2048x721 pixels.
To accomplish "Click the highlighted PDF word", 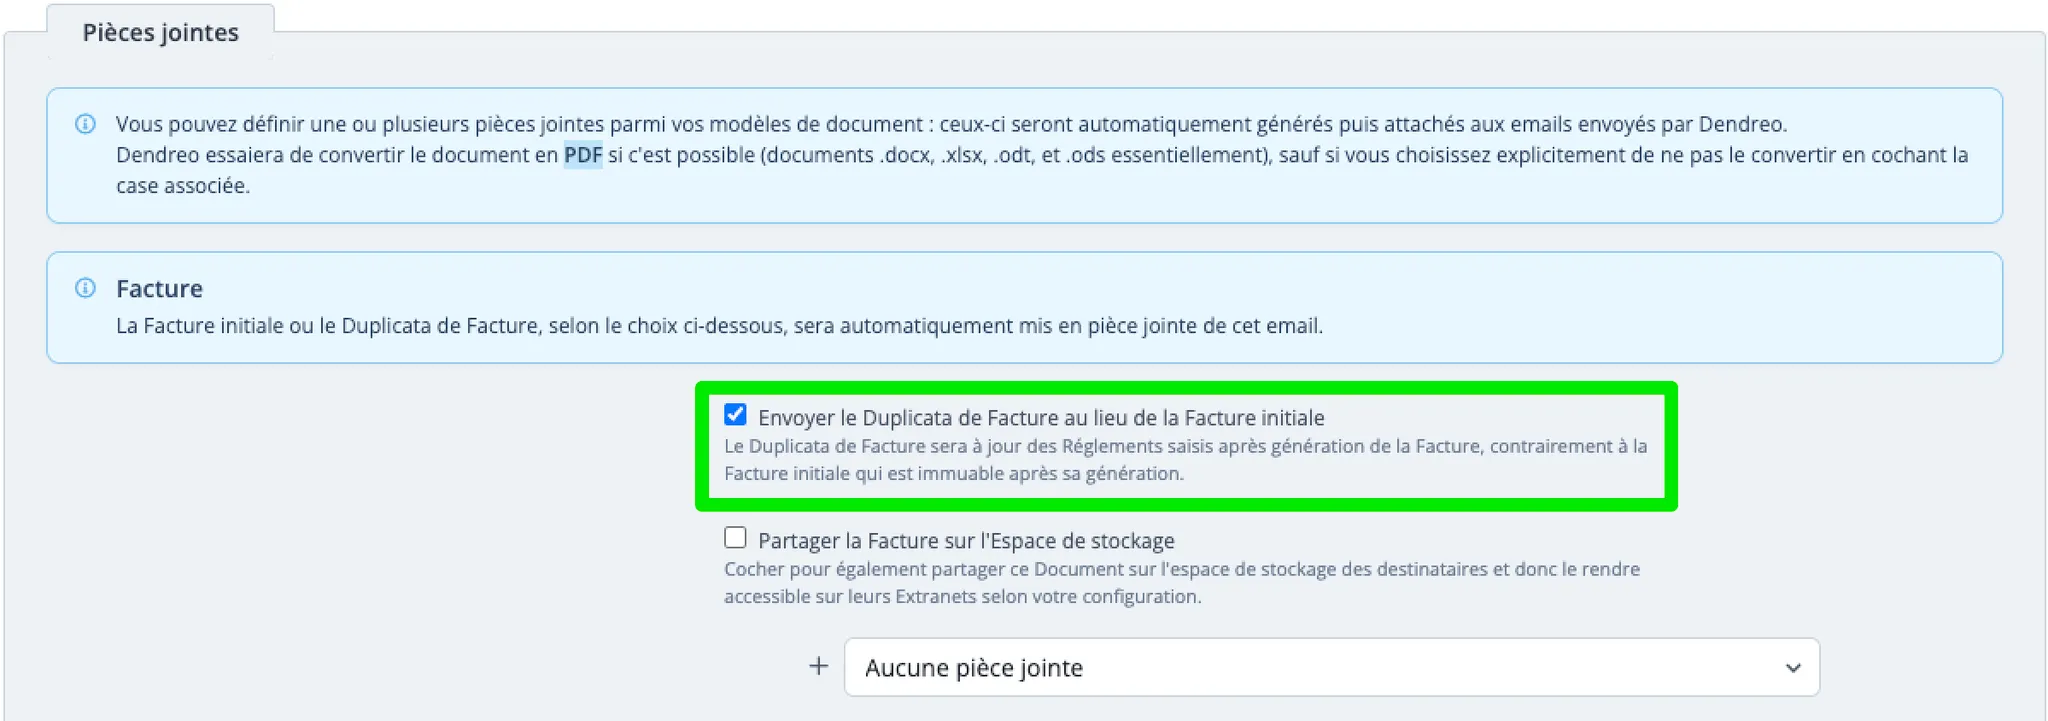I will pos(583,155).
